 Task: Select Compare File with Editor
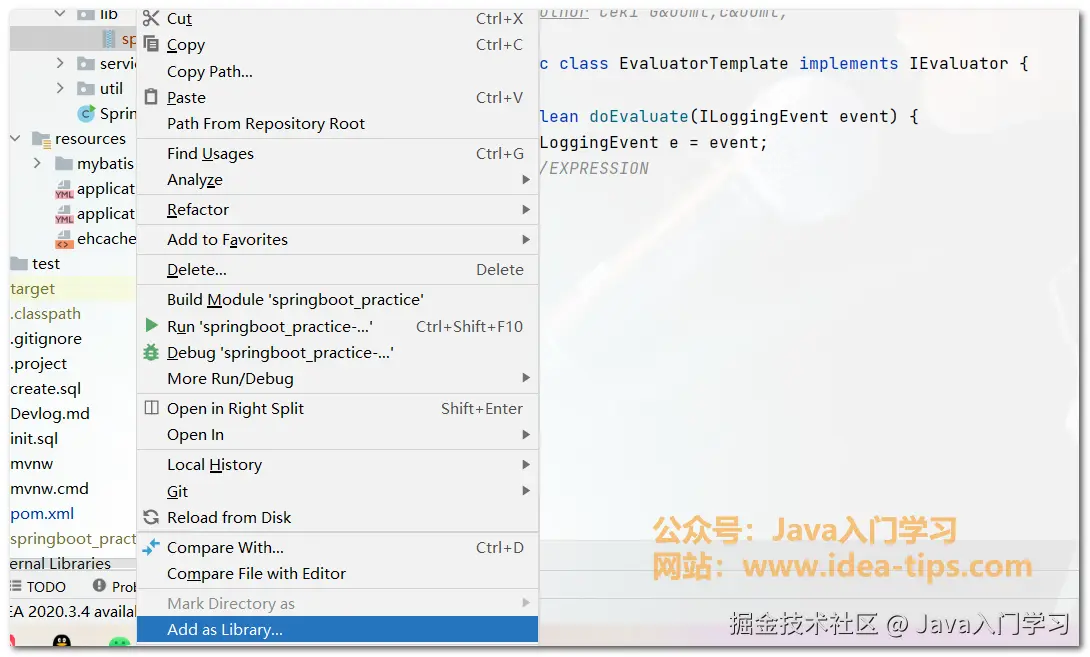click(x=337, y=573)
